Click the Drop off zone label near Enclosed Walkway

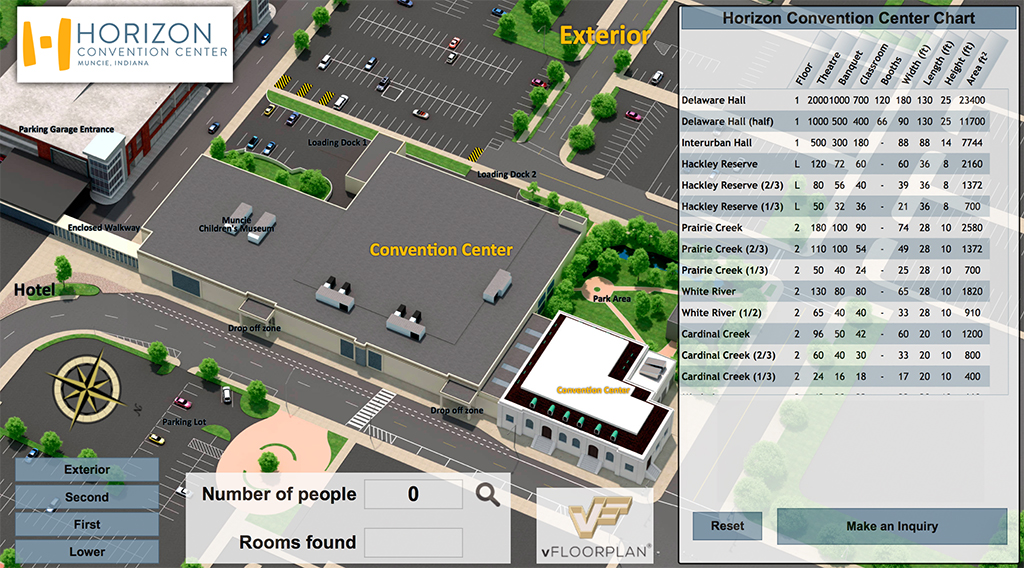pos(254,328)
